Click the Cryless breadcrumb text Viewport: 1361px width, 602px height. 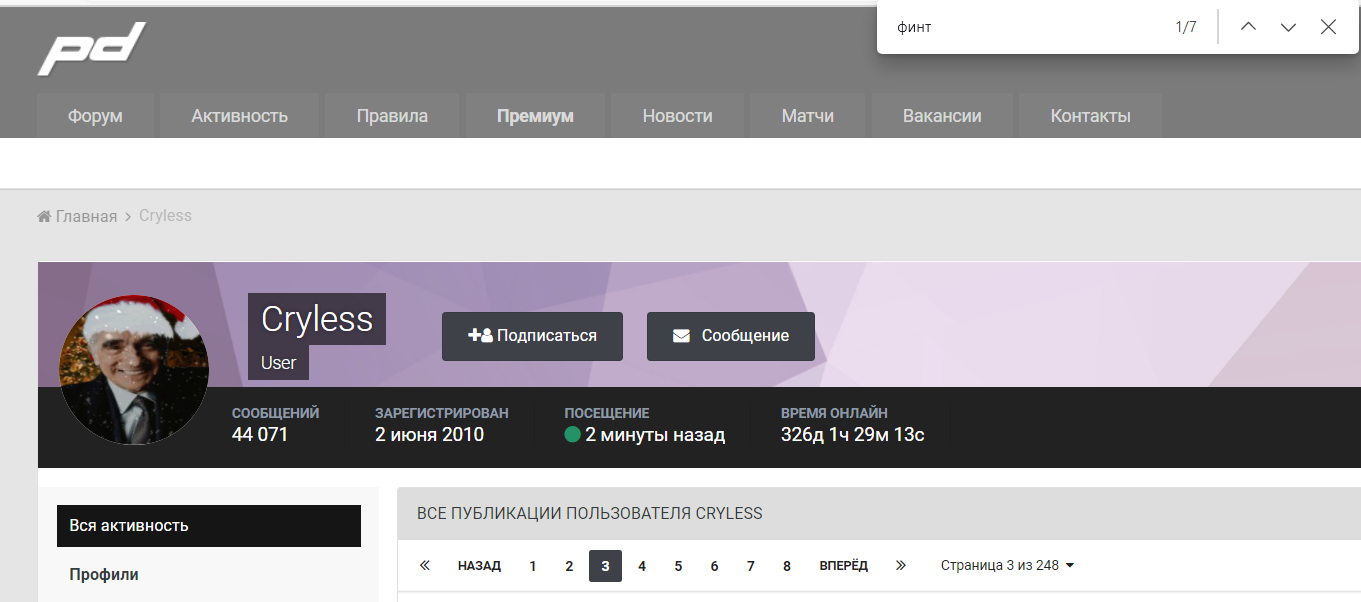point(165,216)
